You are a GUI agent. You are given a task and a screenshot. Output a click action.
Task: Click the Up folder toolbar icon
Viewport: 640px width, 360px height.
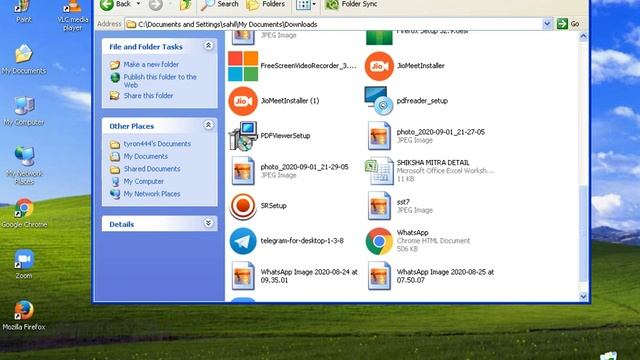pos(186,4)
